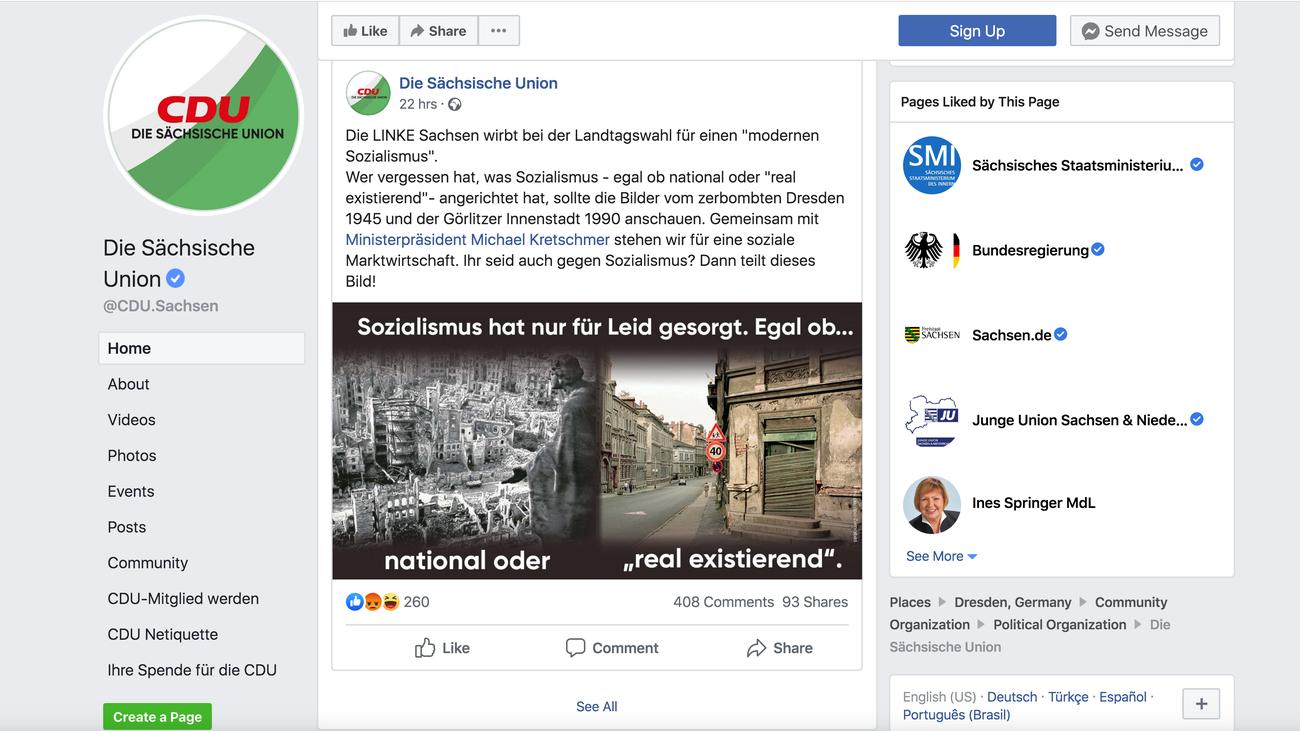Image resolution: width=1300 pixels, height=731 pixels.
Task: Go to Photos in the sidebar
Action: click(132, 455)
